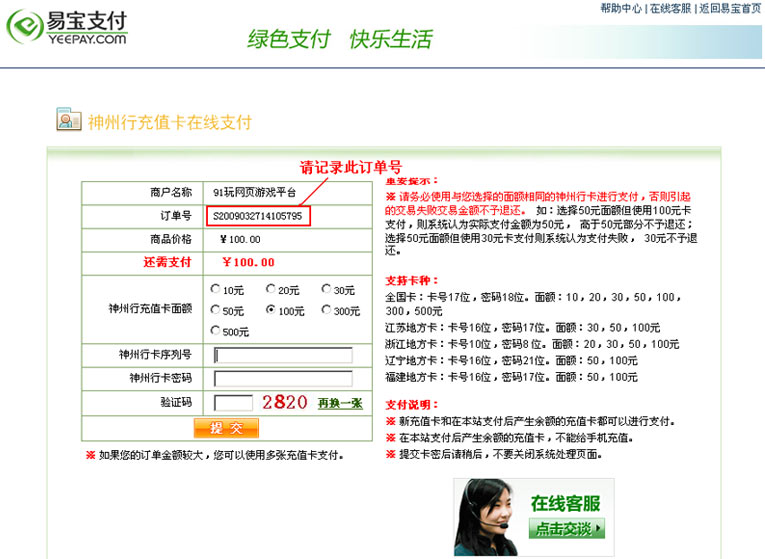Refresh captcha via 再换一张 link
765x559 pixels.
340,403
